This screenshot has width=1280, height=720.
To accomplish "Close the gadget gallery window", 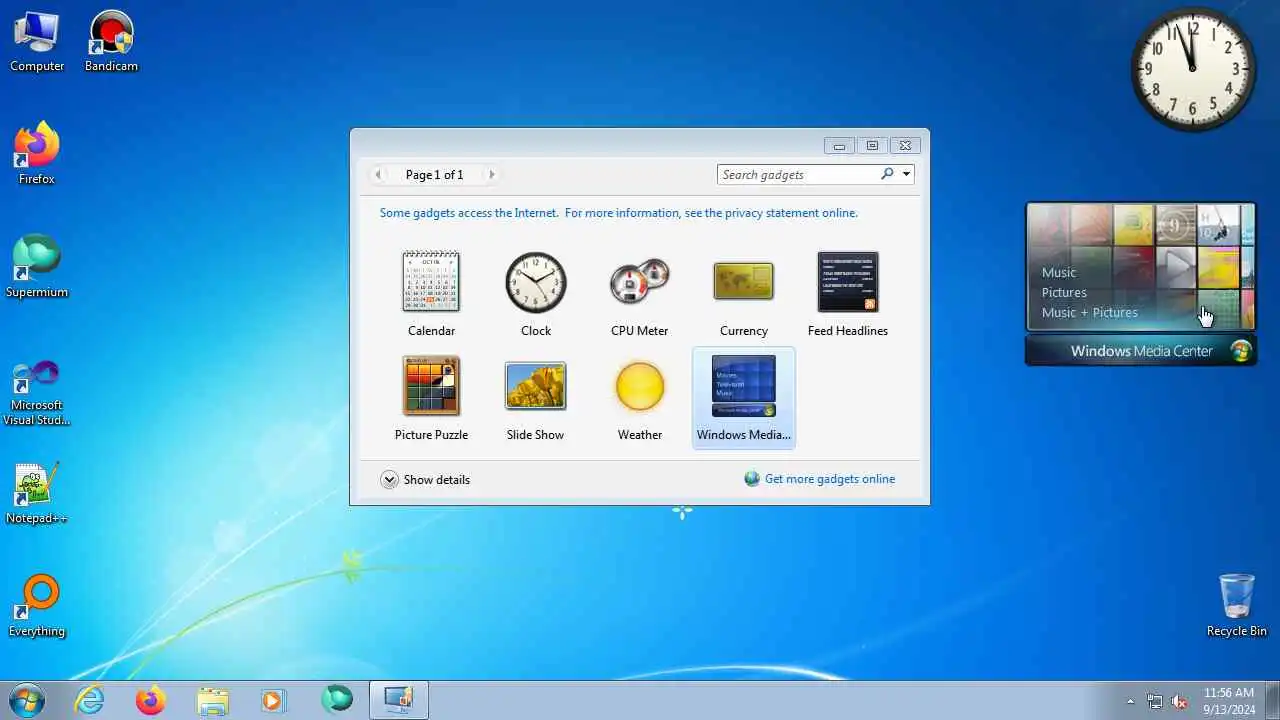I will point(904,145).
